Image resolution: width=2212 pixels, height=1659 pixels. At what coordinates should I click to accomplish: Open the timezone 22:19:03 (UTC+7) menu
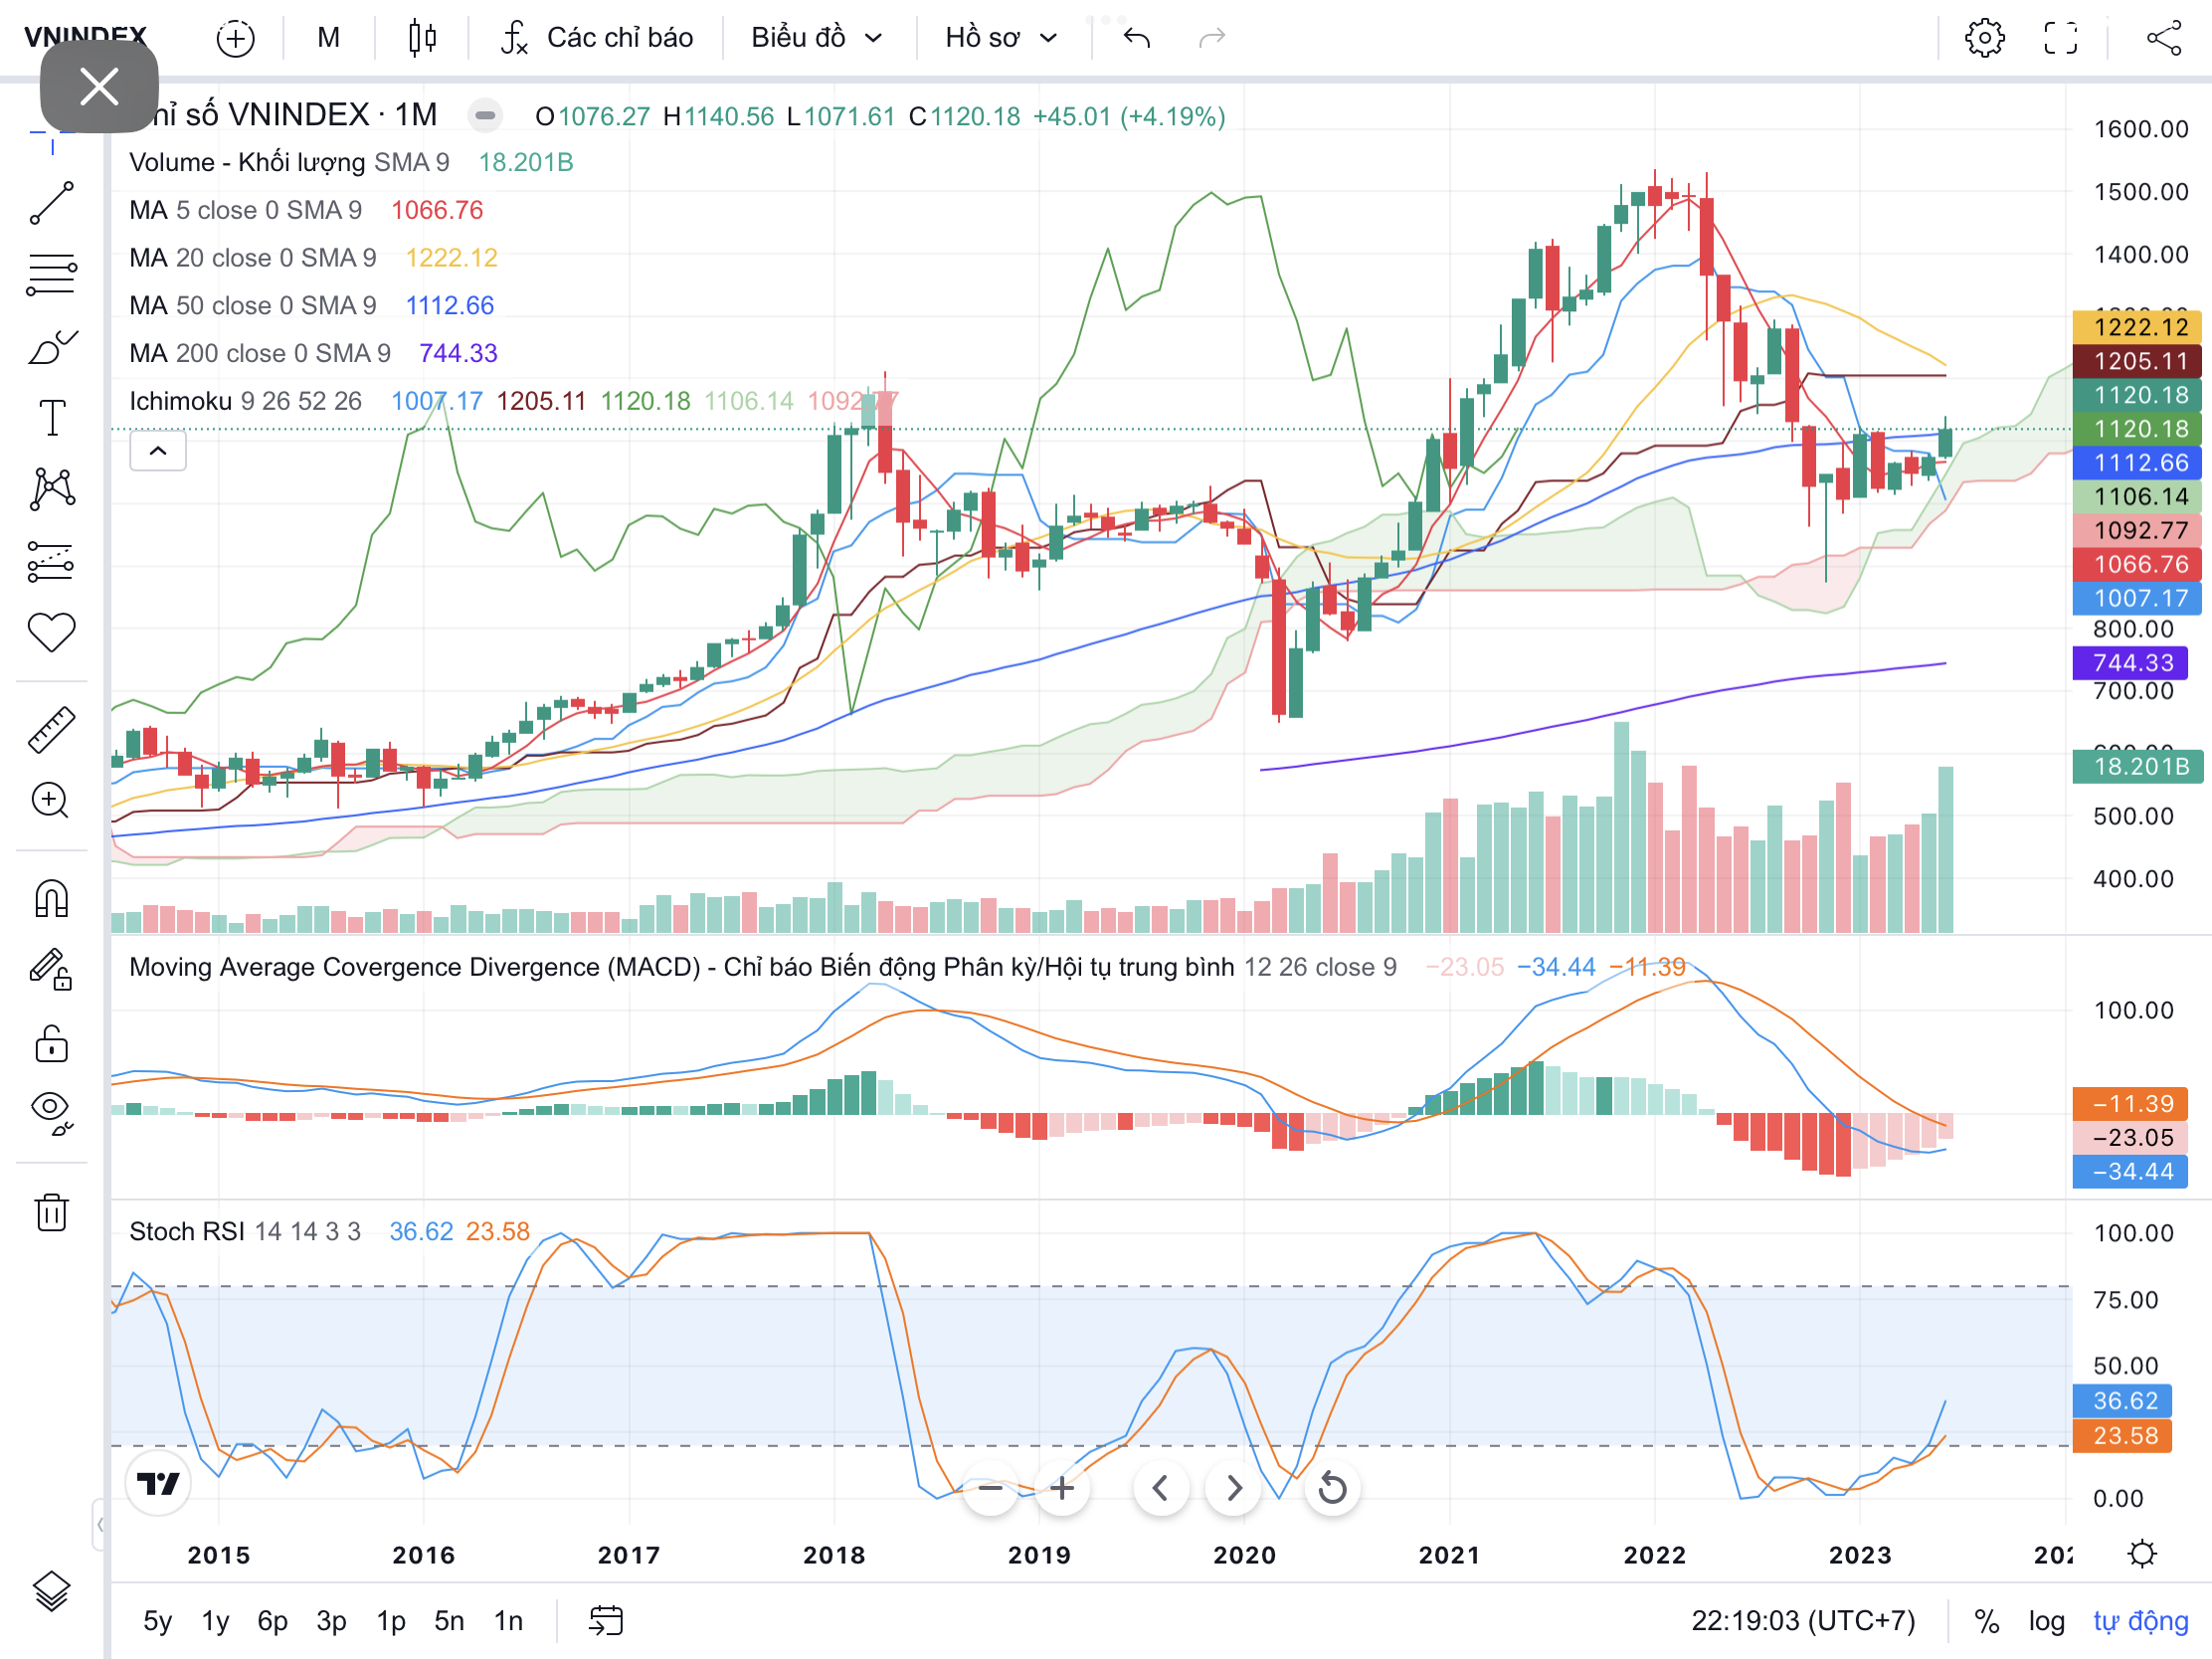pos(1803,1620)
